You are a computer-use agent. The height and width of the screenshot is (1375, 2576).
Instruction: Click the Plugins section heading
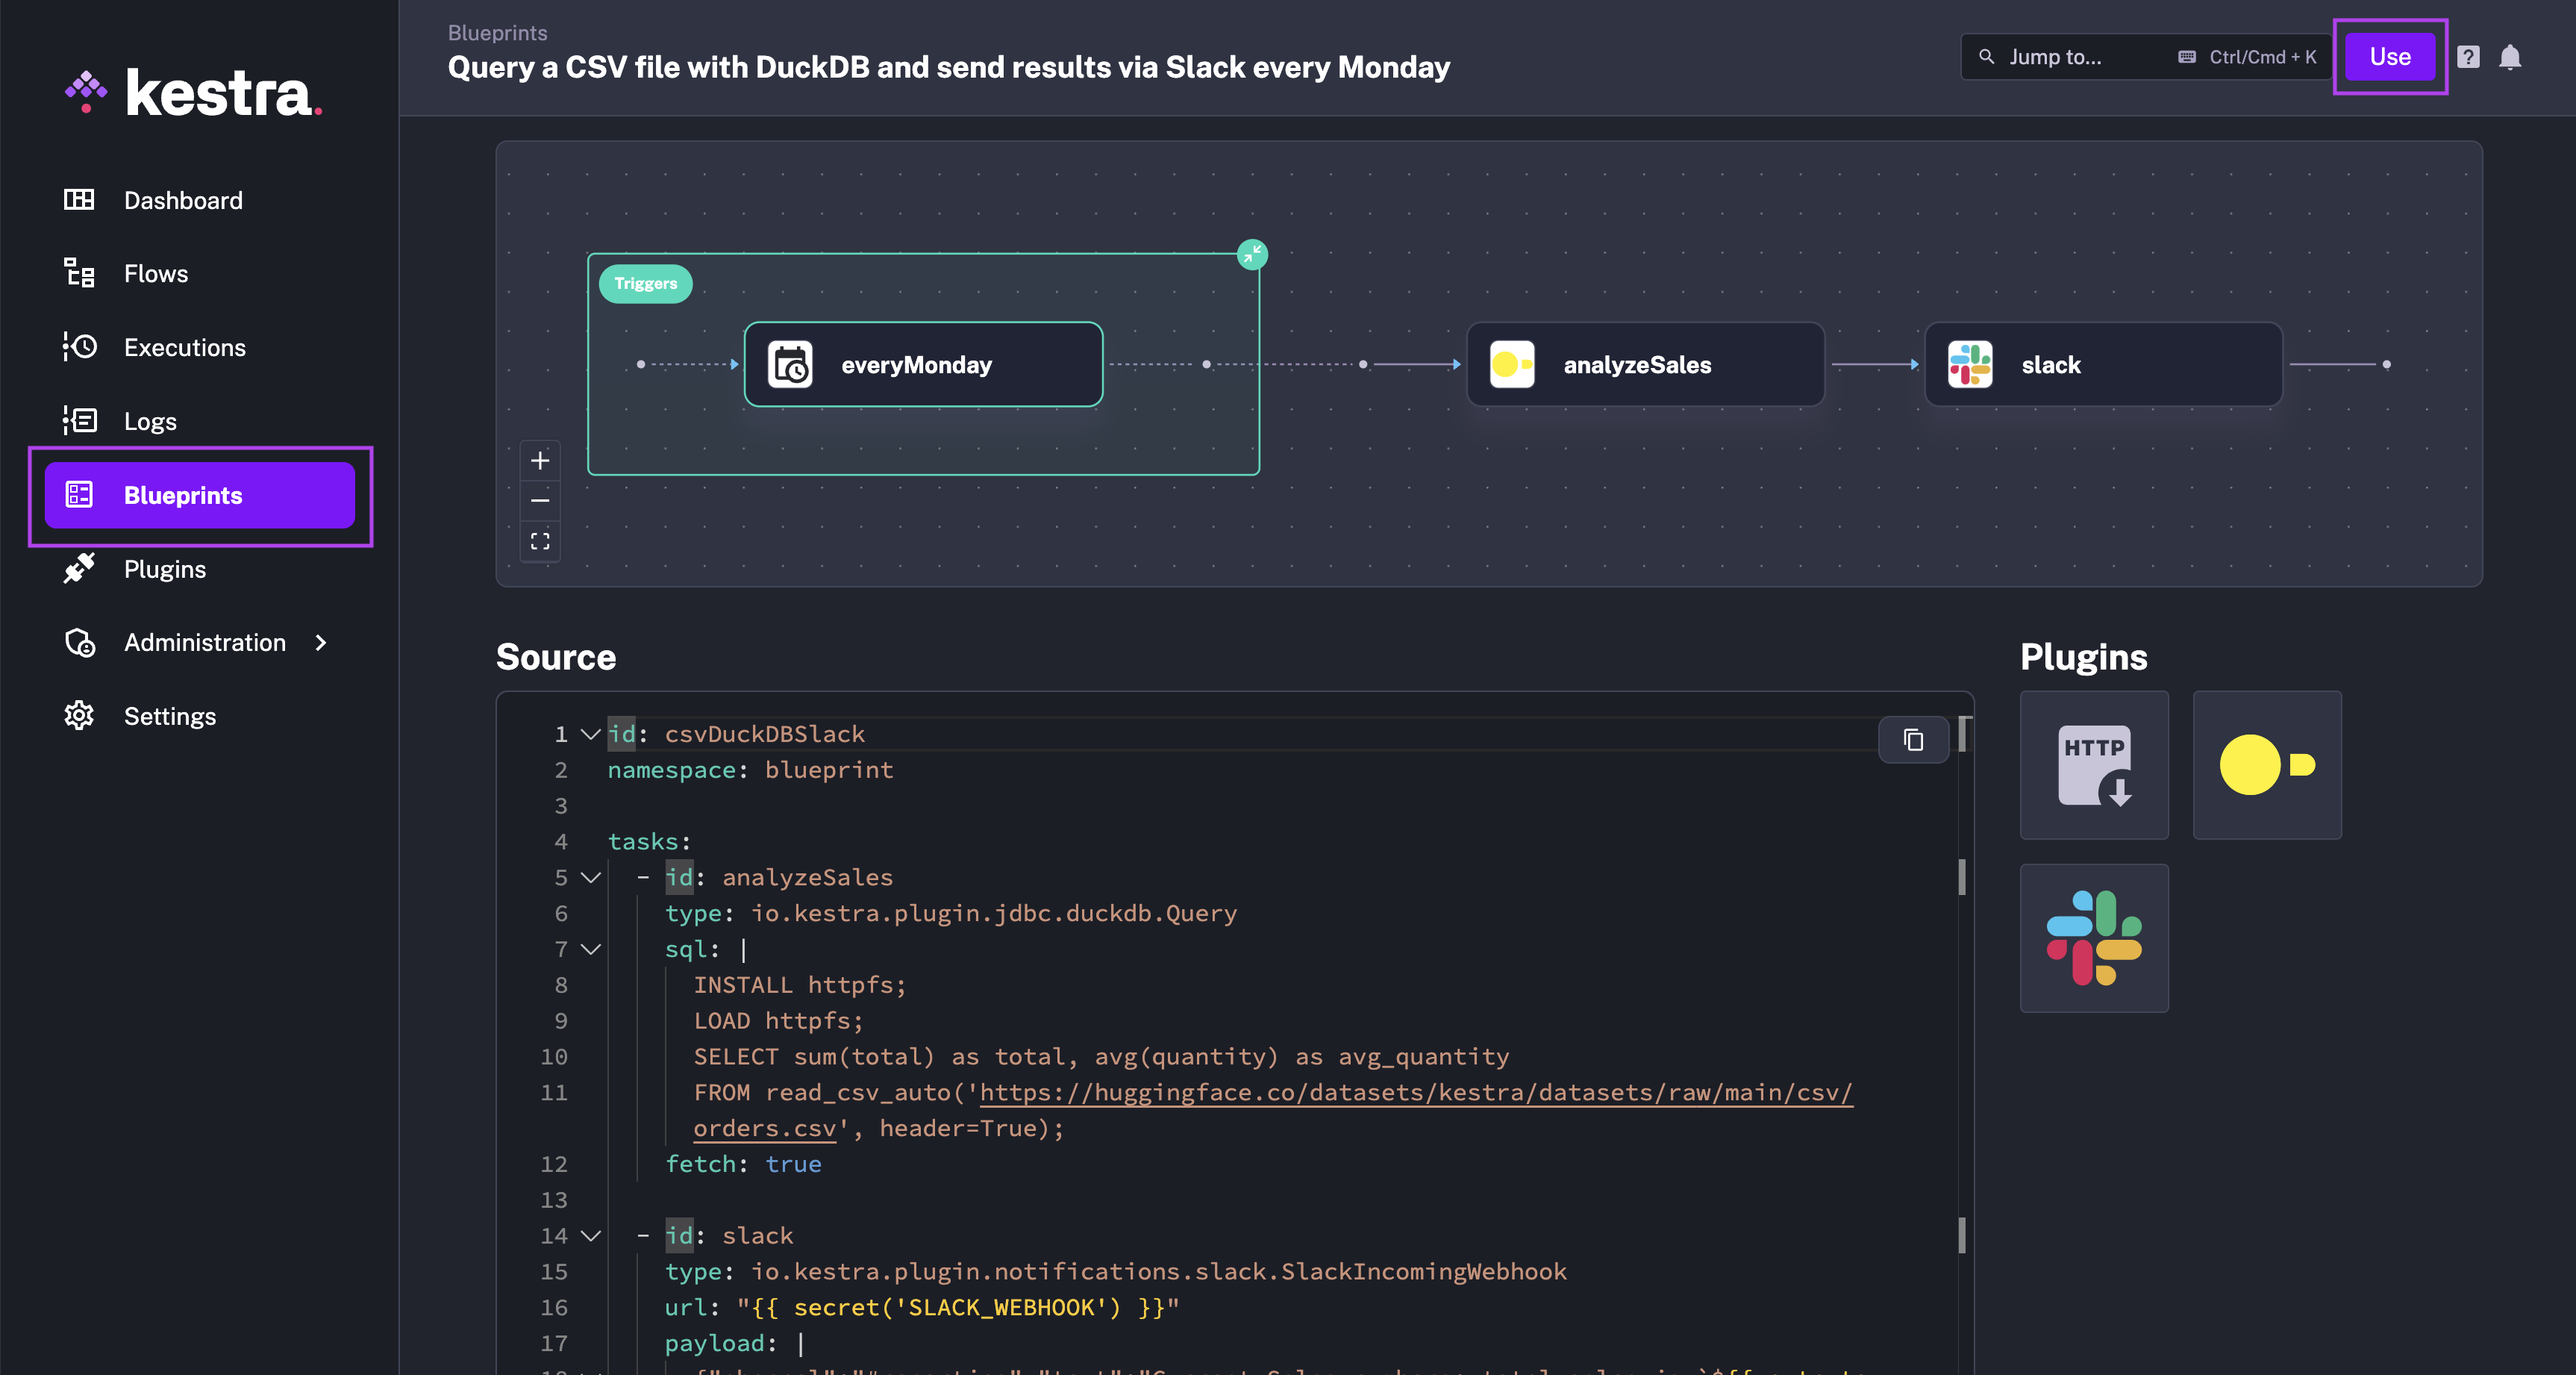click(x=2083, y=657)
